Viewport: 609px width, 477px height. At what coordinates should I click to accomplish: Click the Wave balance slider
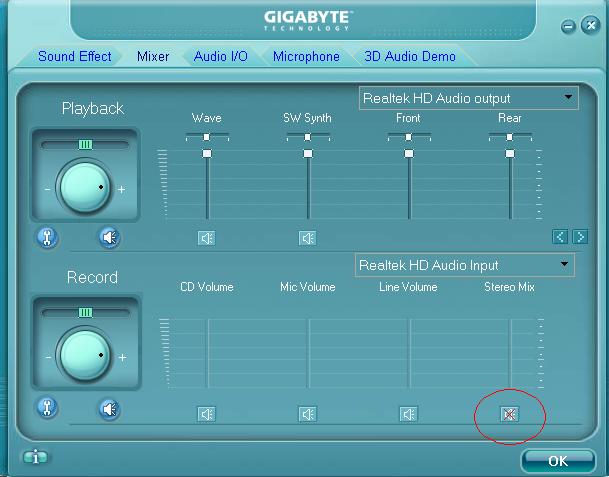click(x=207, y=137)
